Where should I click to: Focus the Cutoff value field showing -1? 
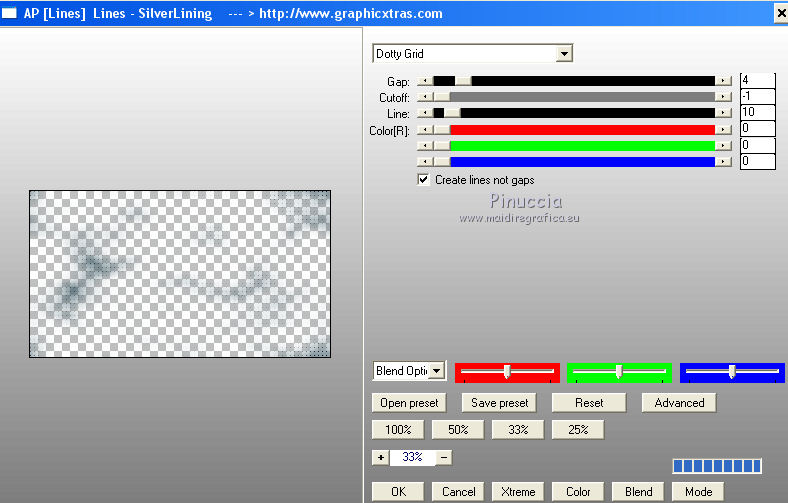pyautogui.click(x=758, y=96)
